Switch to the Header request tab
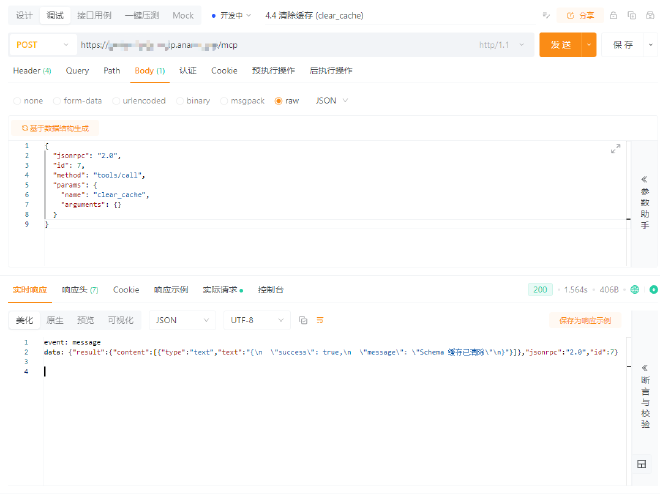660x494 pixels. click(32, 71)
